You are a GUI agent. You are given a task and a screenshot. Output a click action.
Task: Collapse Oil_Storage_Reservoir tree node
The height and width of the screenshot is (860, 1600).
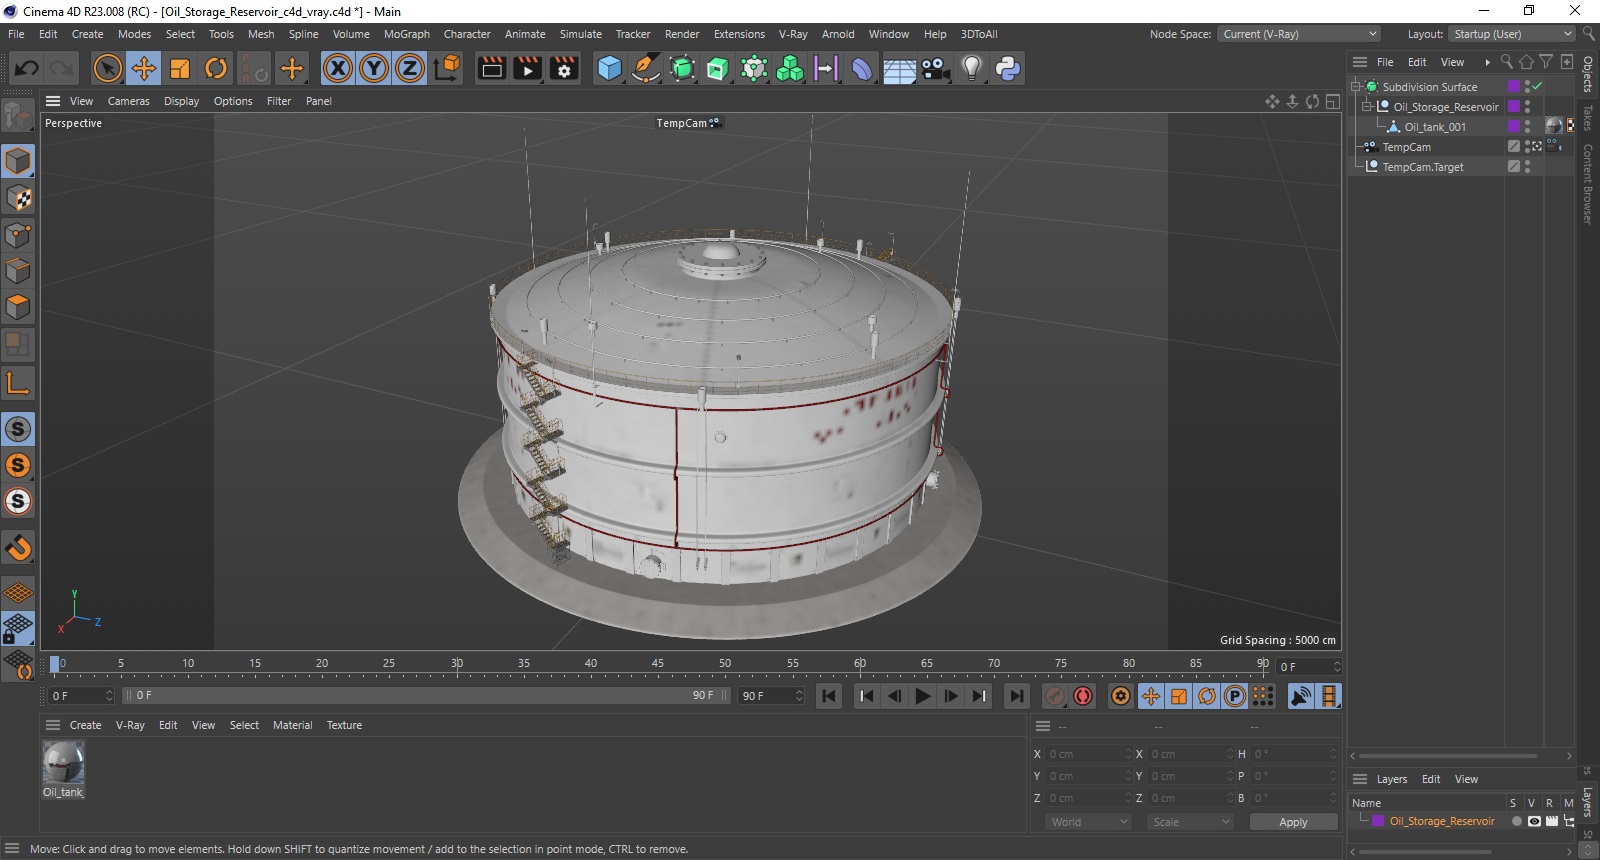click(1367, 107)
